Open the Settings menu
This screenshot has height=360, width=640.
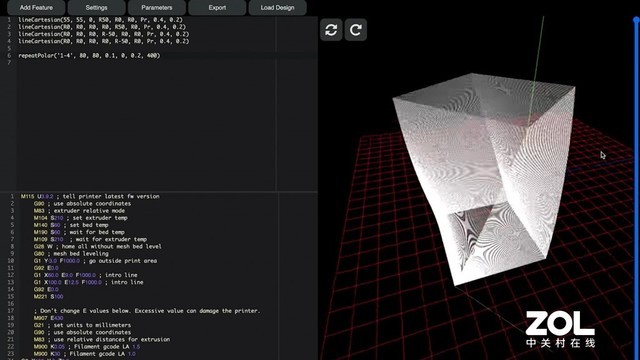[97, 7]
